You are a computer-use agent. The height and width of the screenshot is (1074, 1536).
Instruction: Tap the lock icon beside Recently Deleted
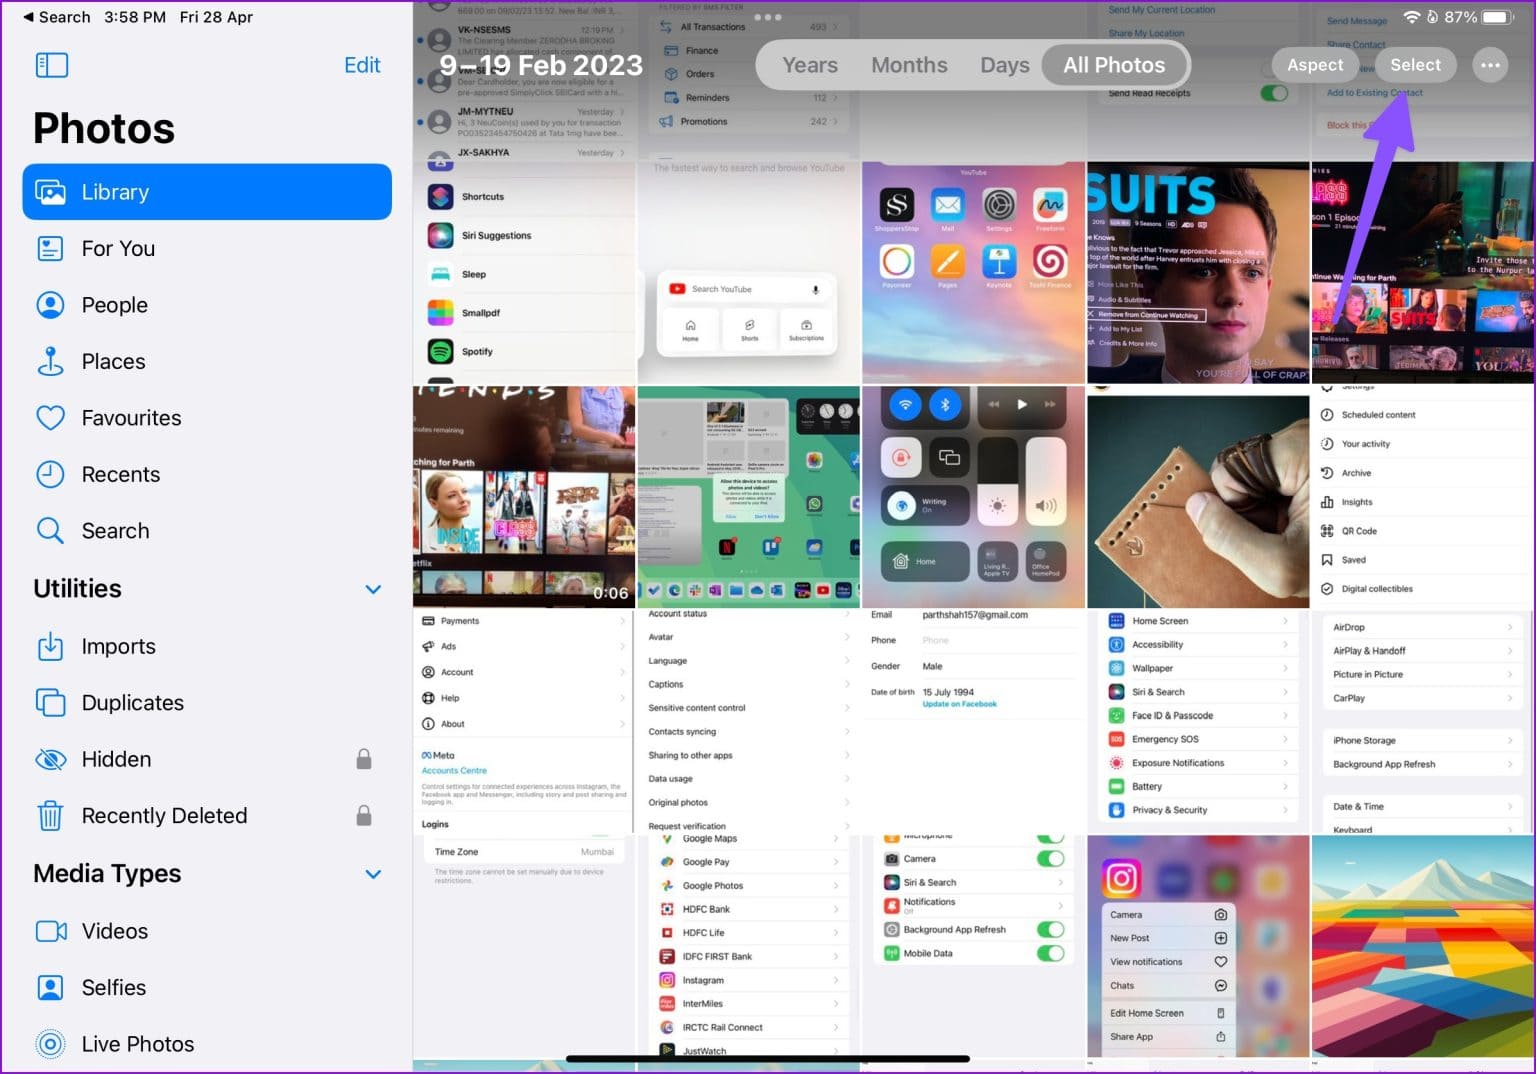click(x=364, y=816)
